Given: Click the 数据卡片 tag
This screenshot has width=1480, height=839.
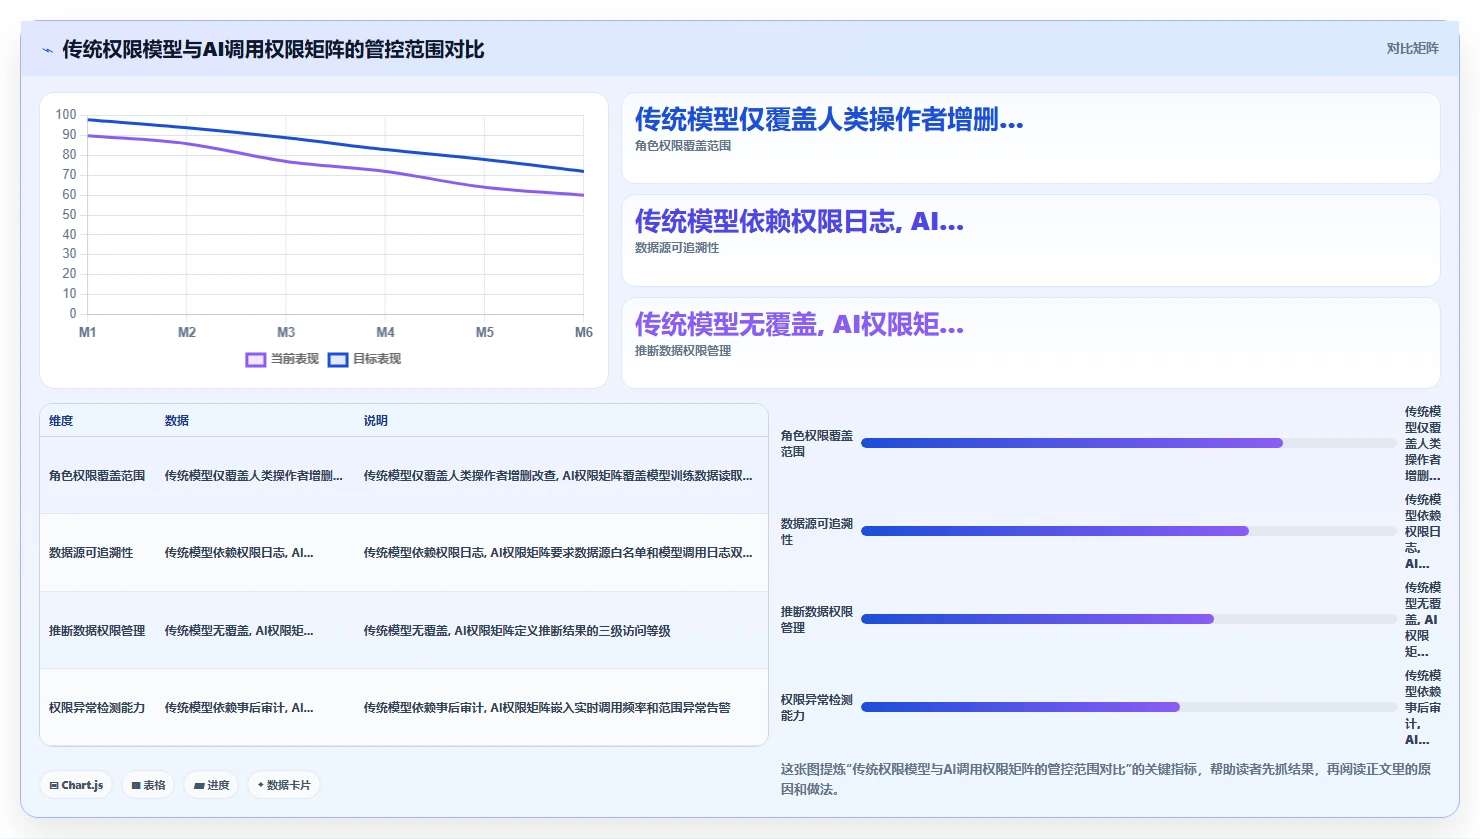Looking at the screenshot, I should (284, 785).
